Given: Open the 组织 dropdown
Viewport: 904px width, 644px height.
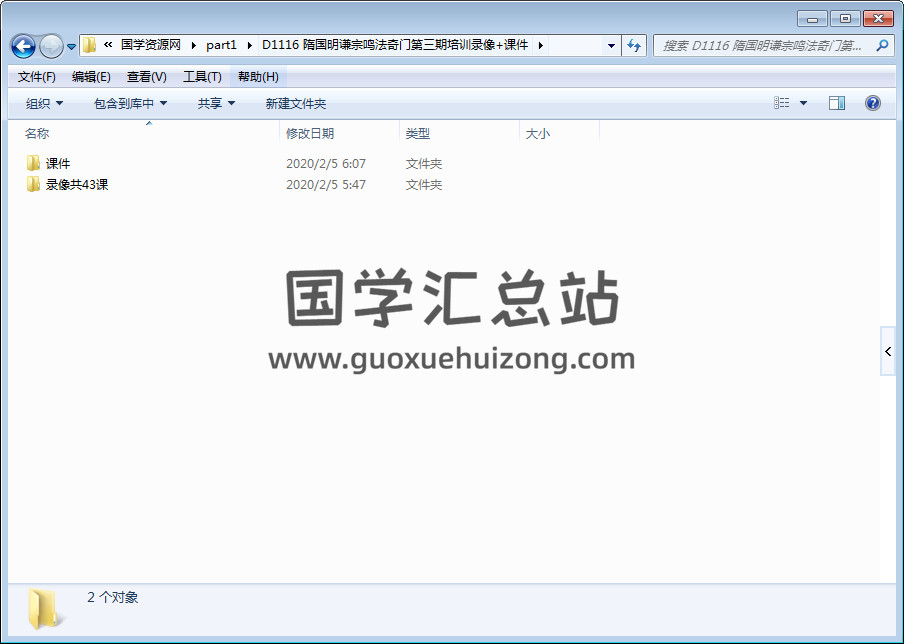Looking at the screenshot, I should (x=44, y=104).
